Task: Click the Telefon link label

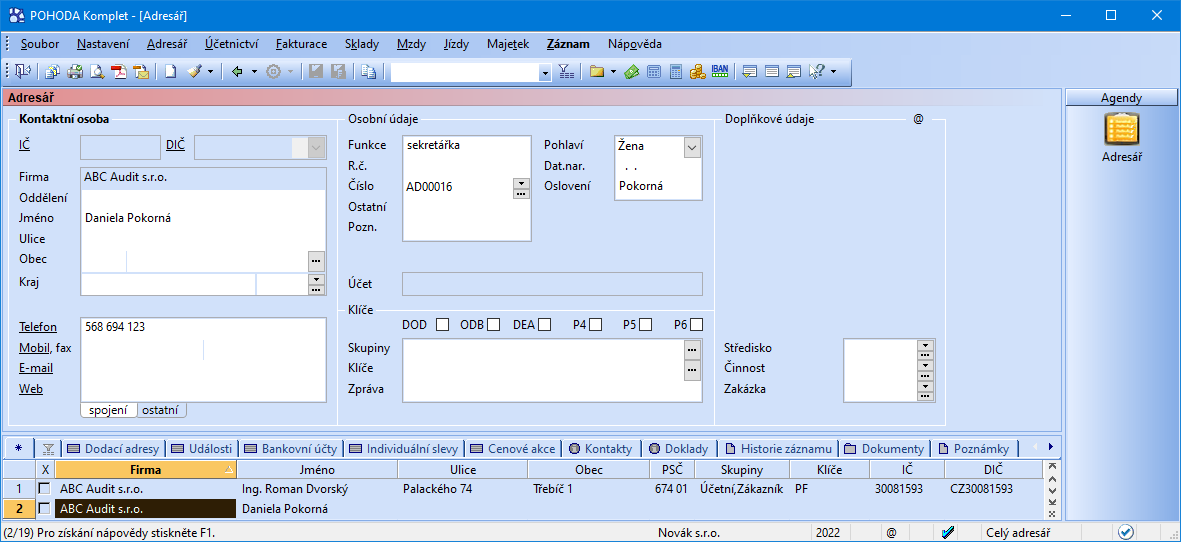Action: (x=38, y=327)
